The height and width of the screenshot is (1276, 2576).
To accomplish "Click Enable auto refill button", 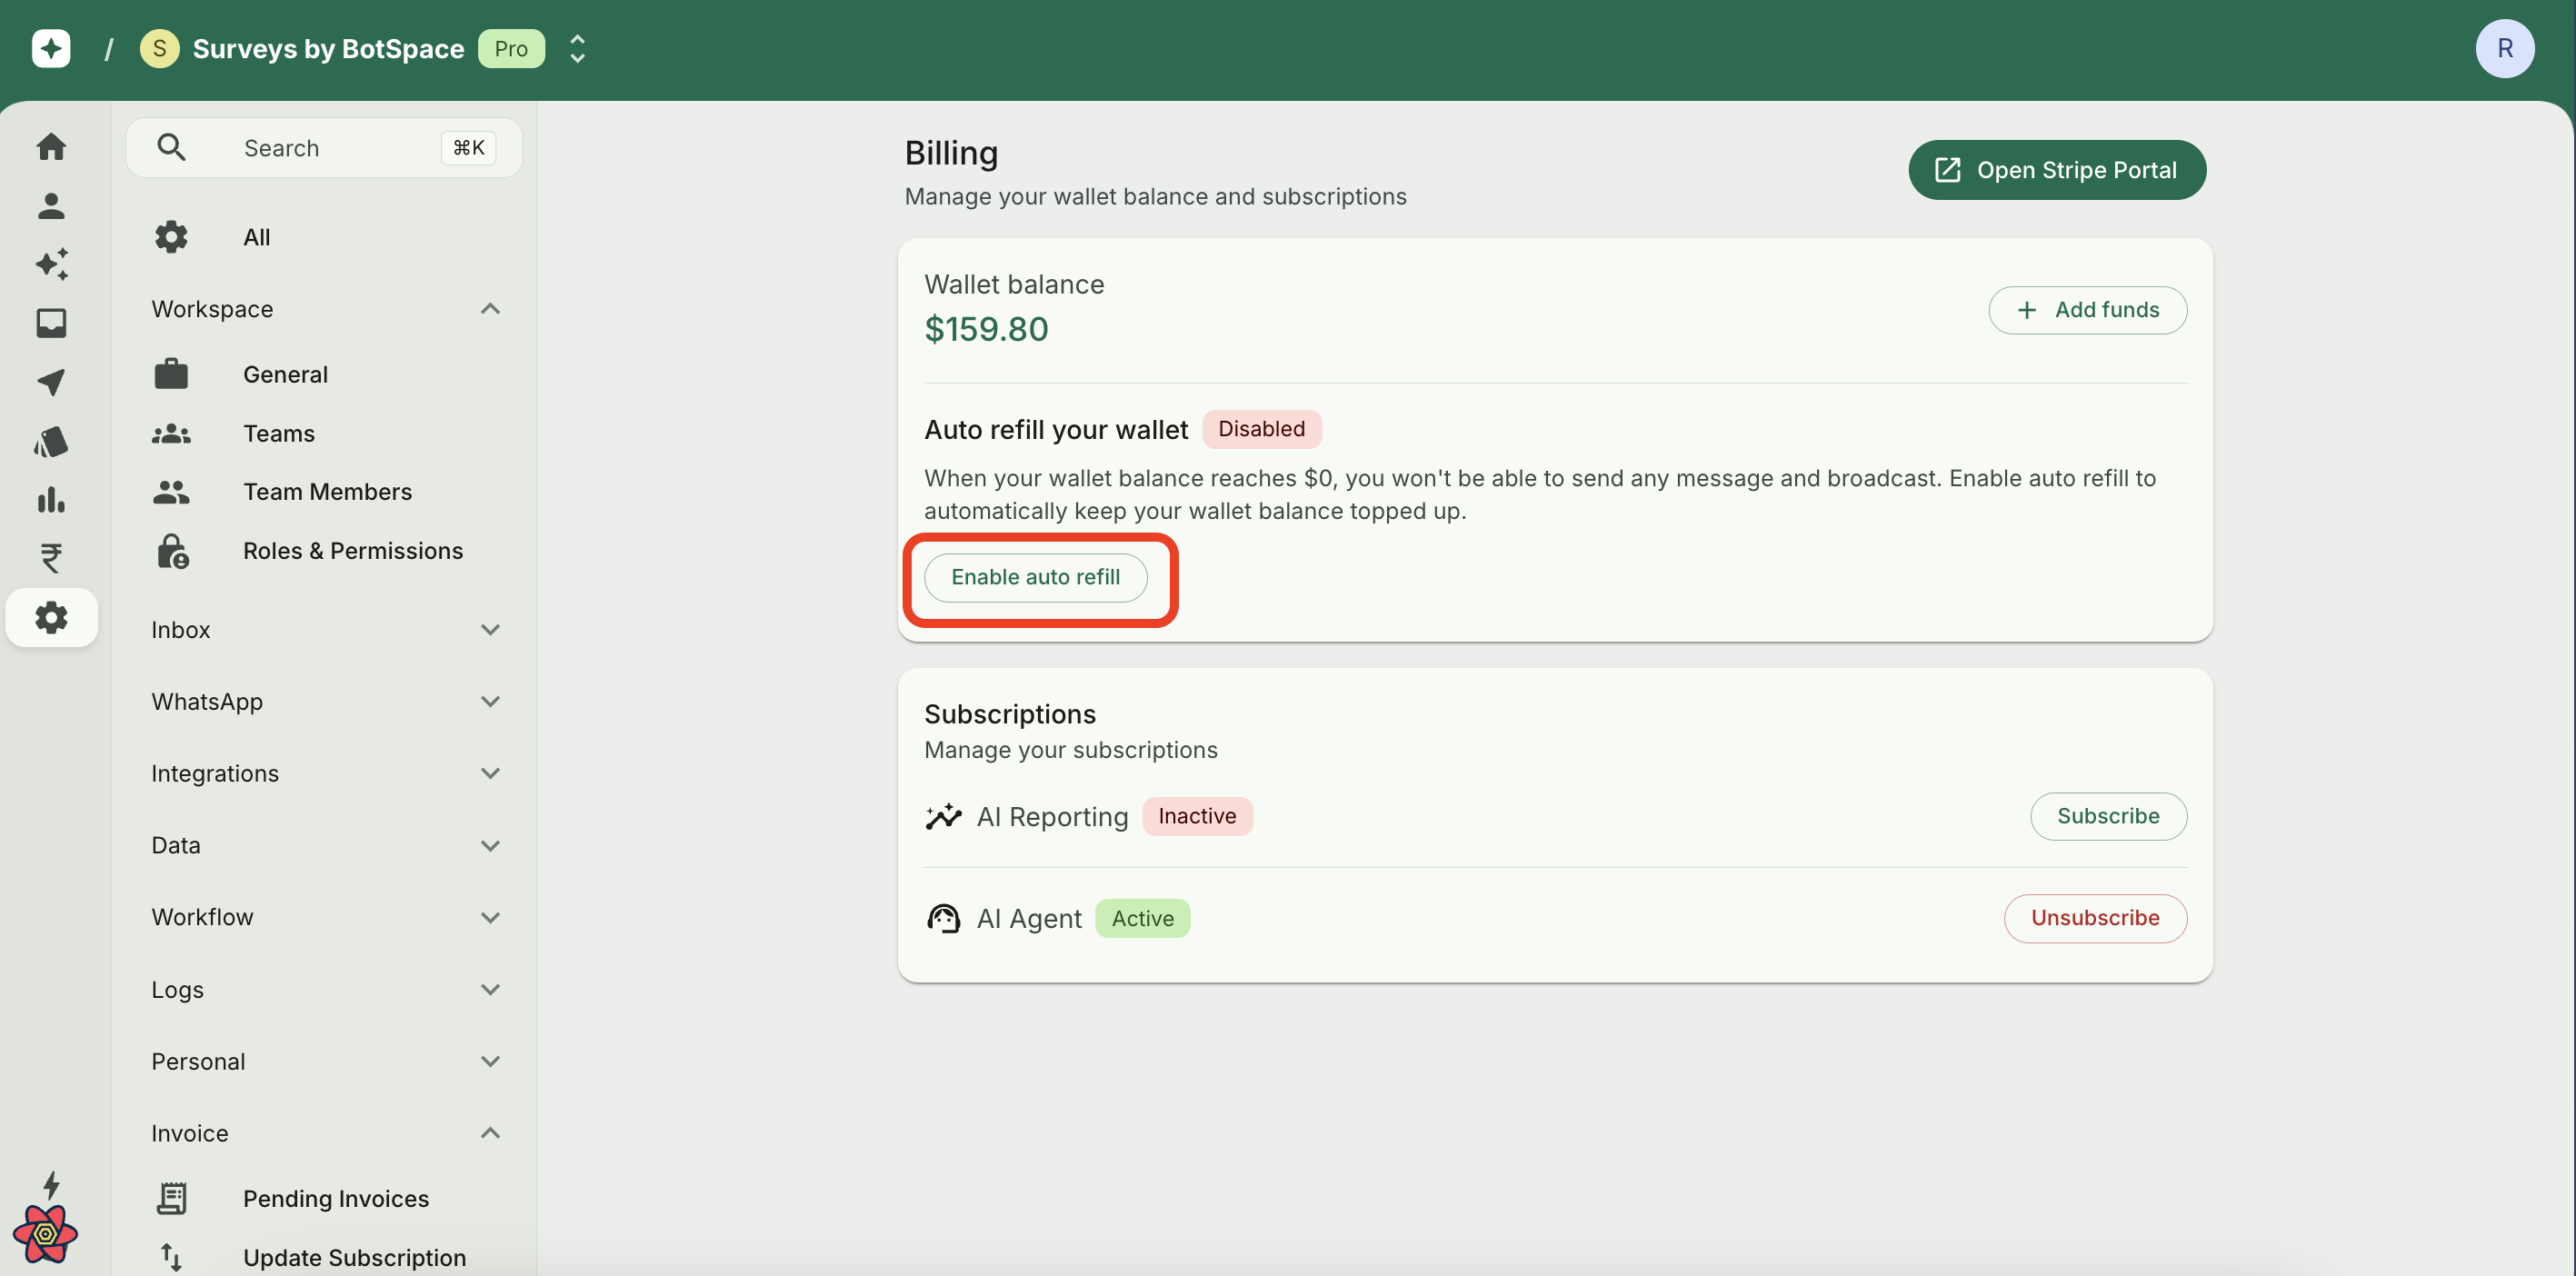I will [x=1035, y=577].
